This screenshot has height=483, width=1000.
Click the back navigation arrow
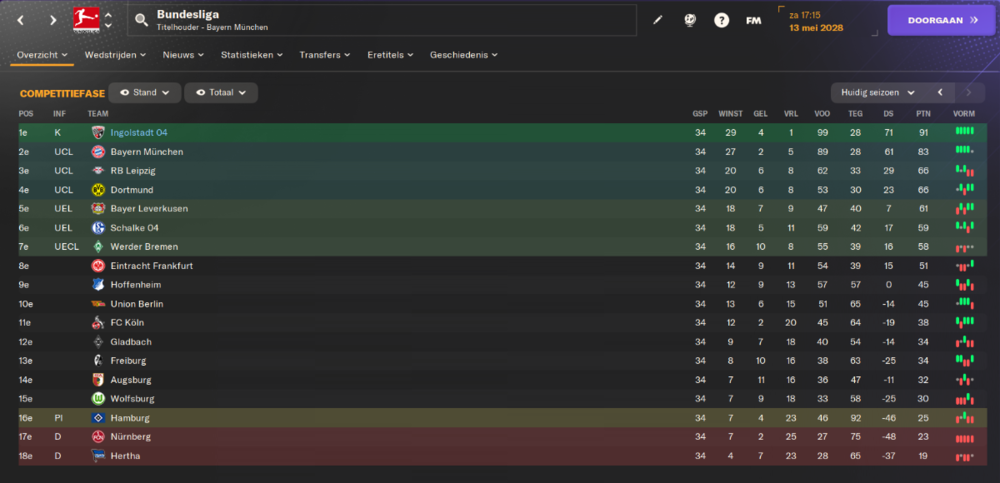click(20, 20)
